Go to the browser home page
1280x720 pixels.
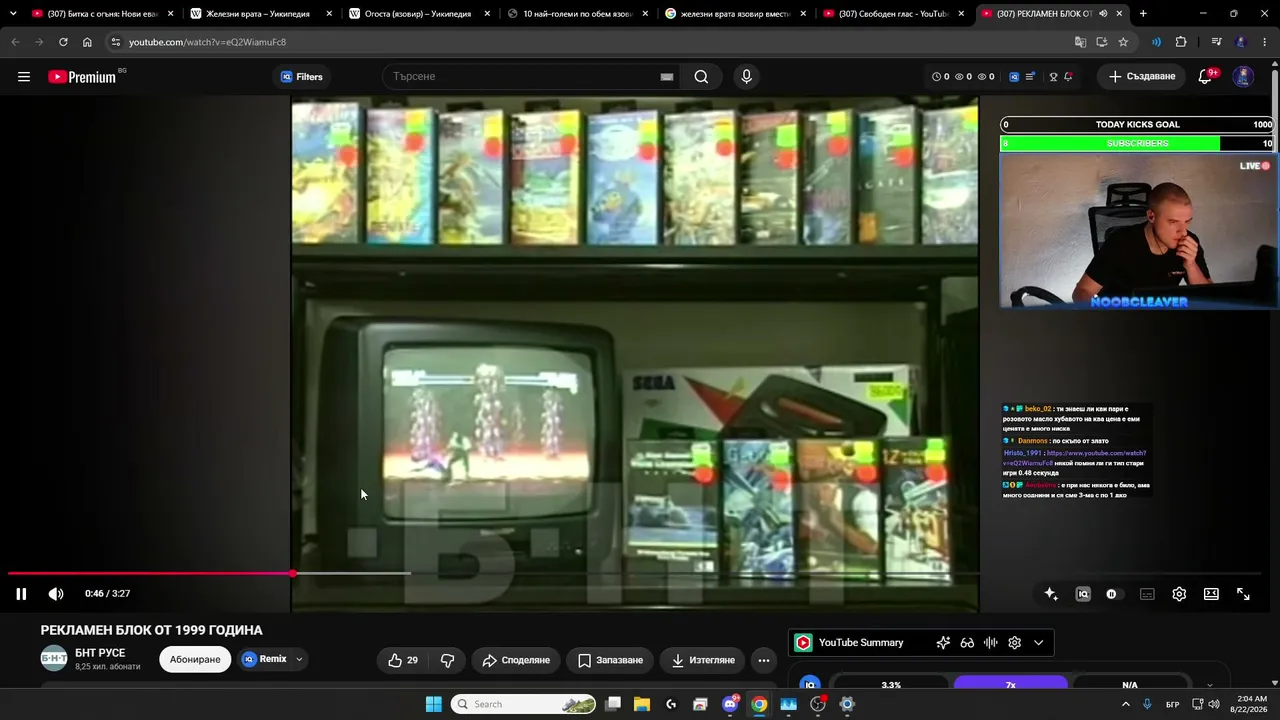(x=87, y=42)
